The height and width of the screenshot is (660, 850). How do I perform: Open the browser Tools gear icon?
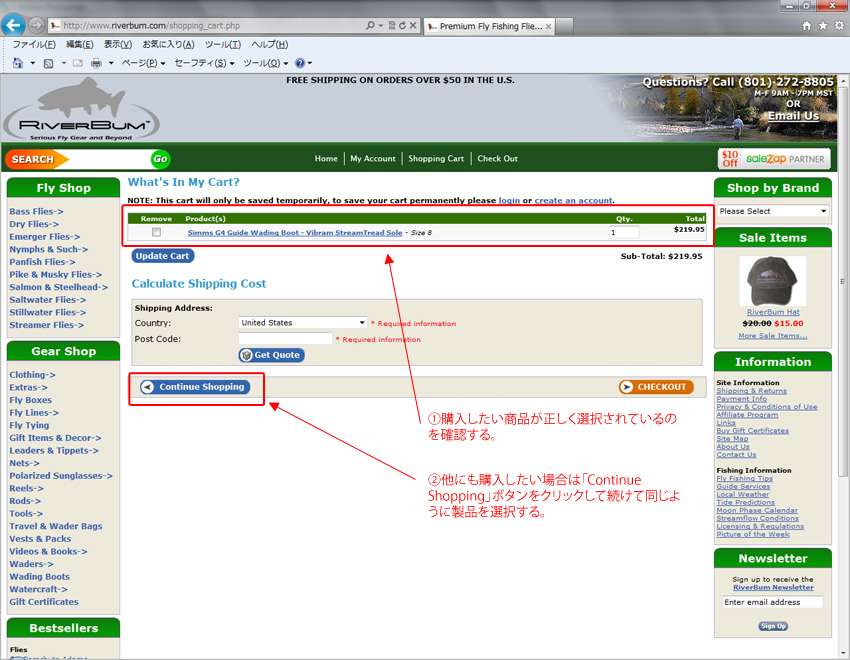coord(839,25)
